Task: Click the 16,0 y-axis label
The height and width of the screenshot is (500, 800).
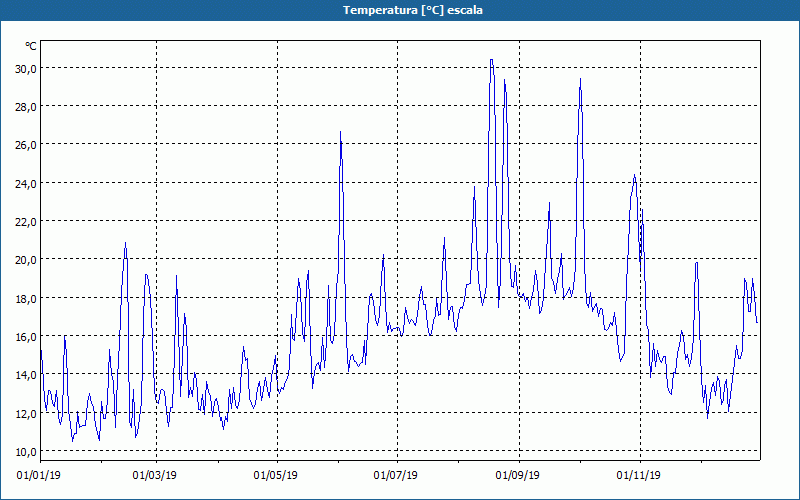Action: point(26,337)
